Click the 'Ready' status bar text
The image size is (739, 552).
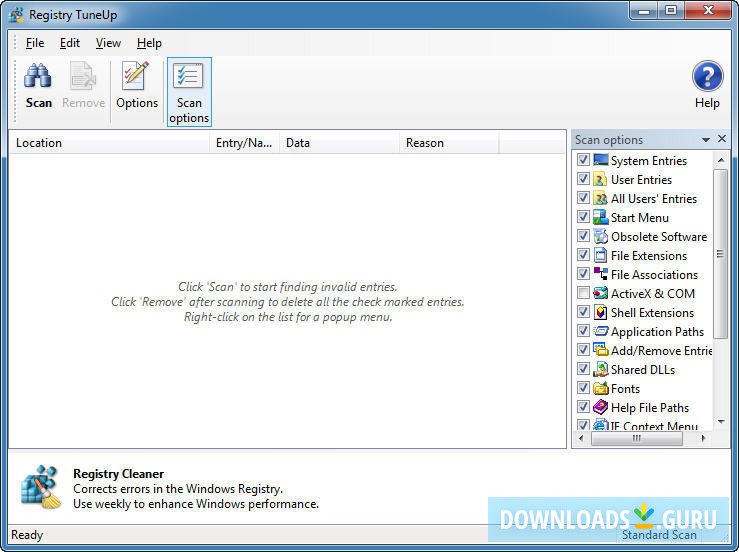[27, 535]
